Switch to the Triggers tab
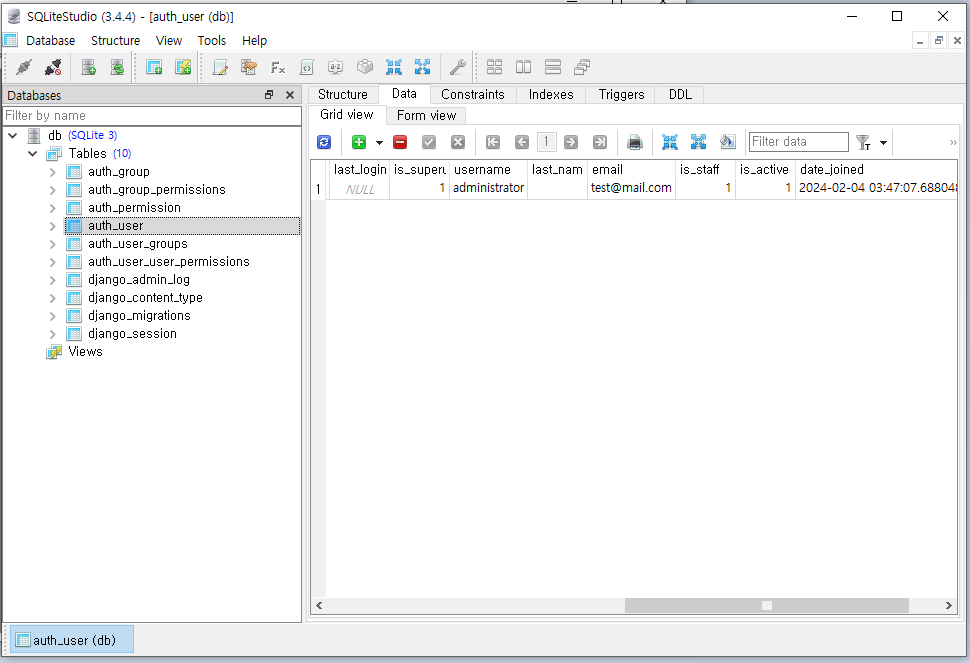This screenshot has width=970, height=663. [x=621, y=95]
